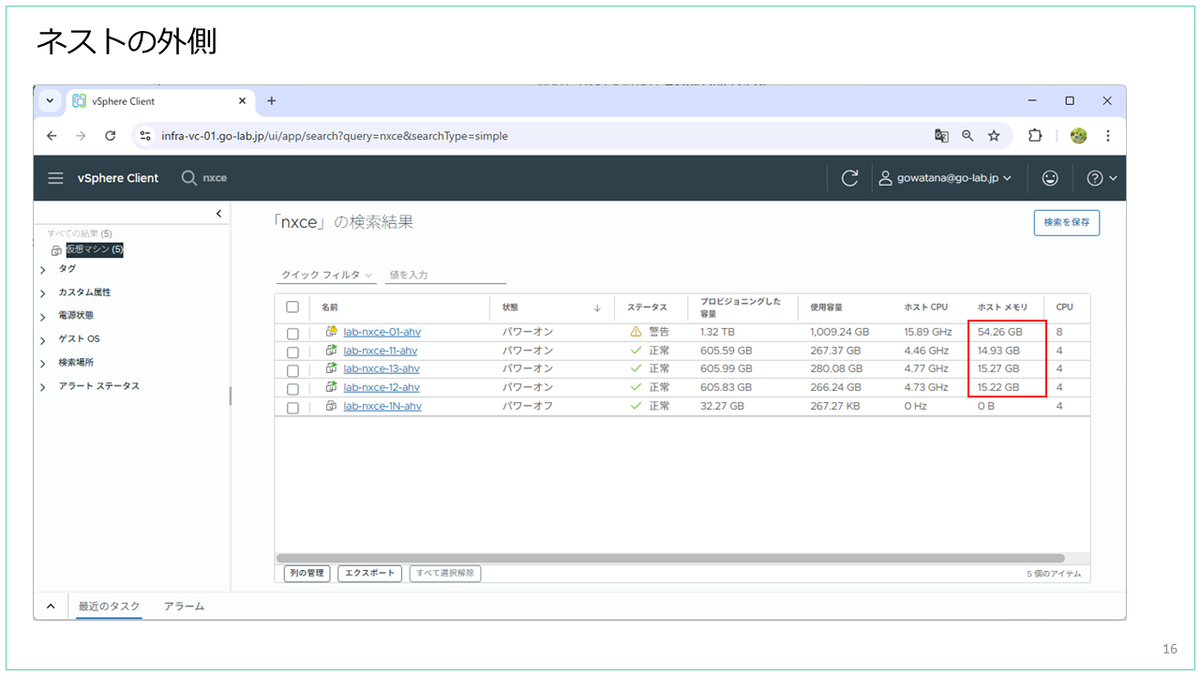Open the vSphere hamburger menu
This screenshot has height=675, width=1200.
click(56, 178)
